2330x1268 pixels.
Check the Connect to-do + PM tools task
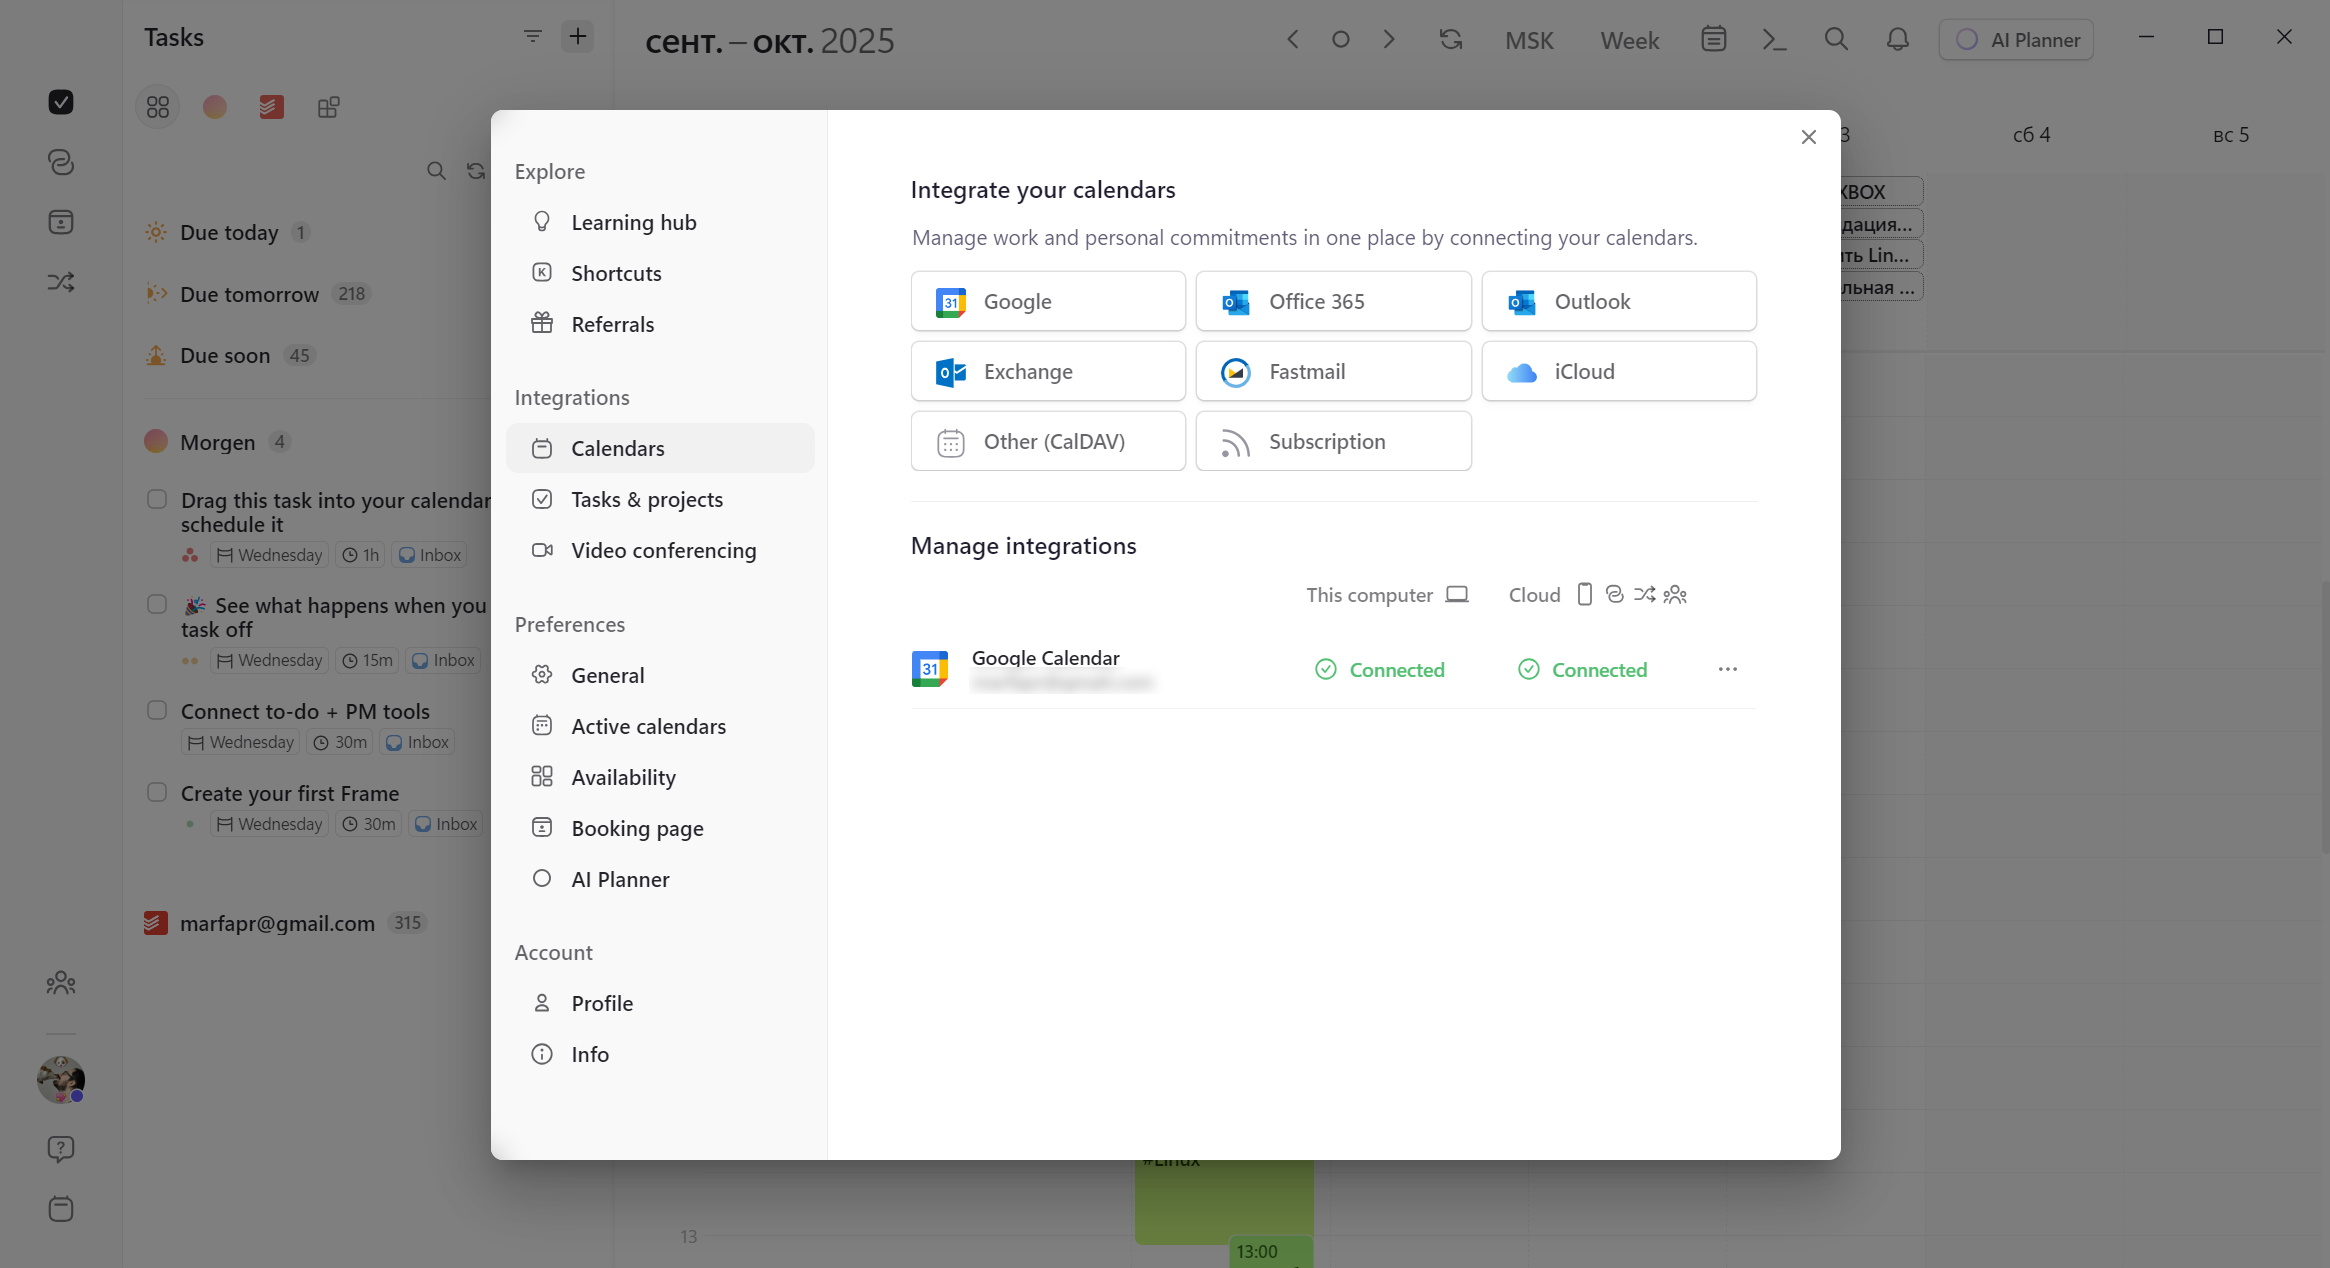pos(157,710)
